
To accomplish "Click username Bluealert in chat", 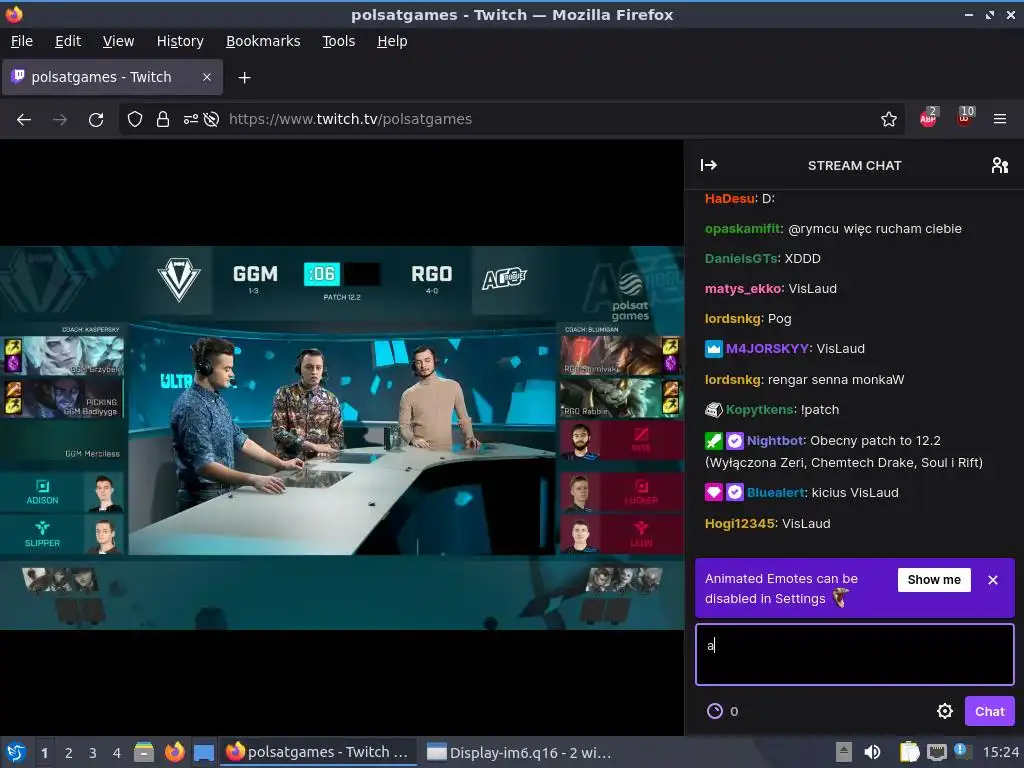I will pos(776,493).
